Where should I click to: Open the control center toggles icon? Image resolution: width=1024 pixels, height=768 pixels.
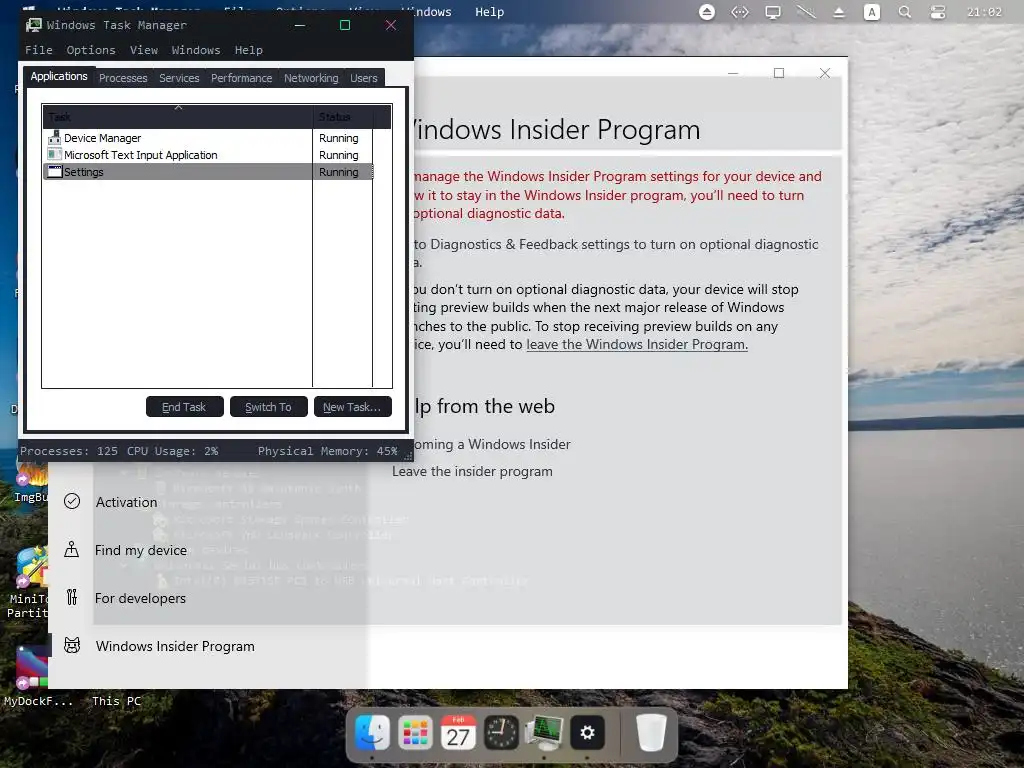click(938, 12)
